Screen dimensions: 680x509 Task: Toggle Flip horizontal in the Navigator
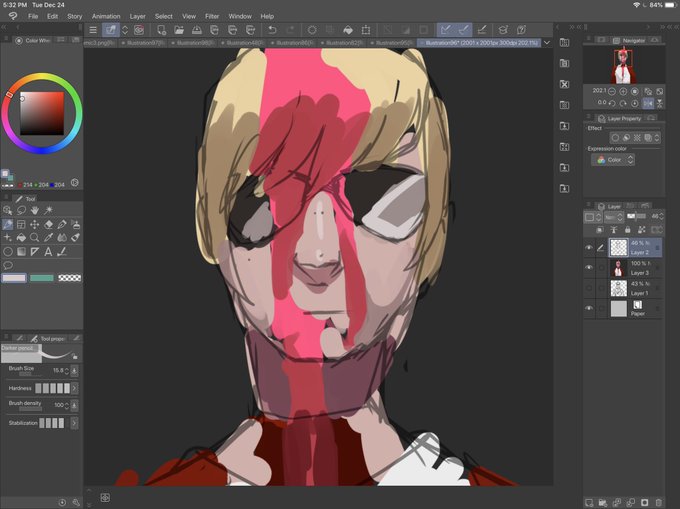click(648, 103)
